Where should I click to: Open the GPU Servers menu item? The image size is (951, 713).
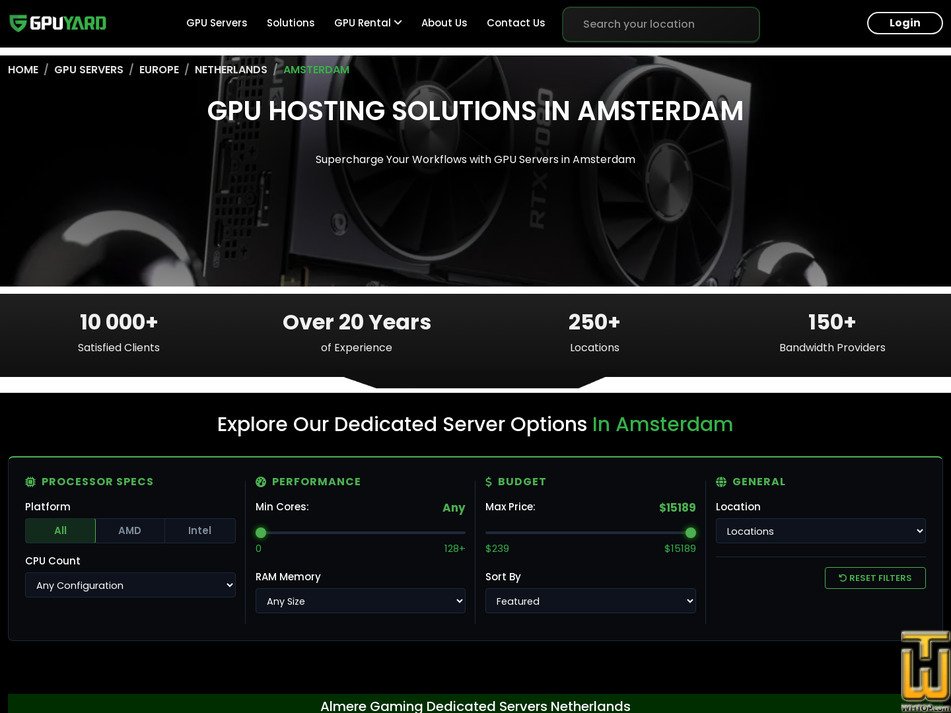217,23
